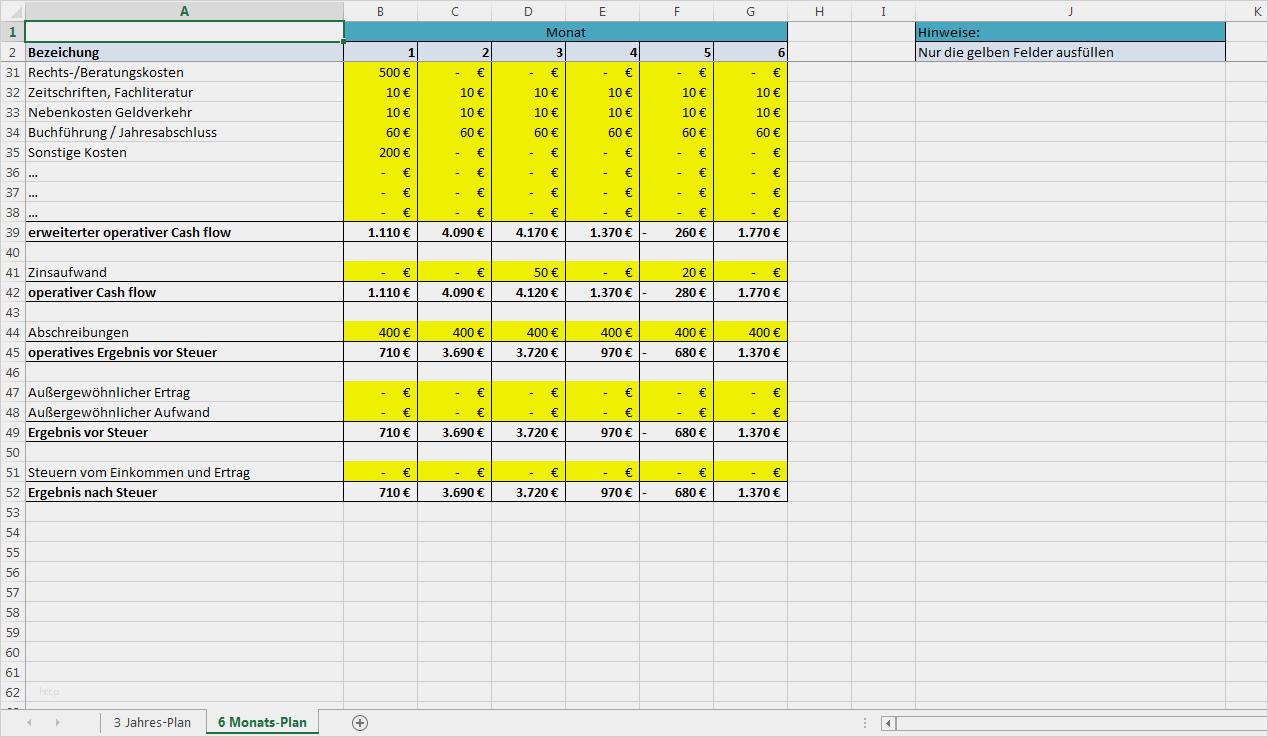Select the 6 Monats-Plan sheet tab
The height and width of the screenshot is (737, 1268).
coord(262,722)
